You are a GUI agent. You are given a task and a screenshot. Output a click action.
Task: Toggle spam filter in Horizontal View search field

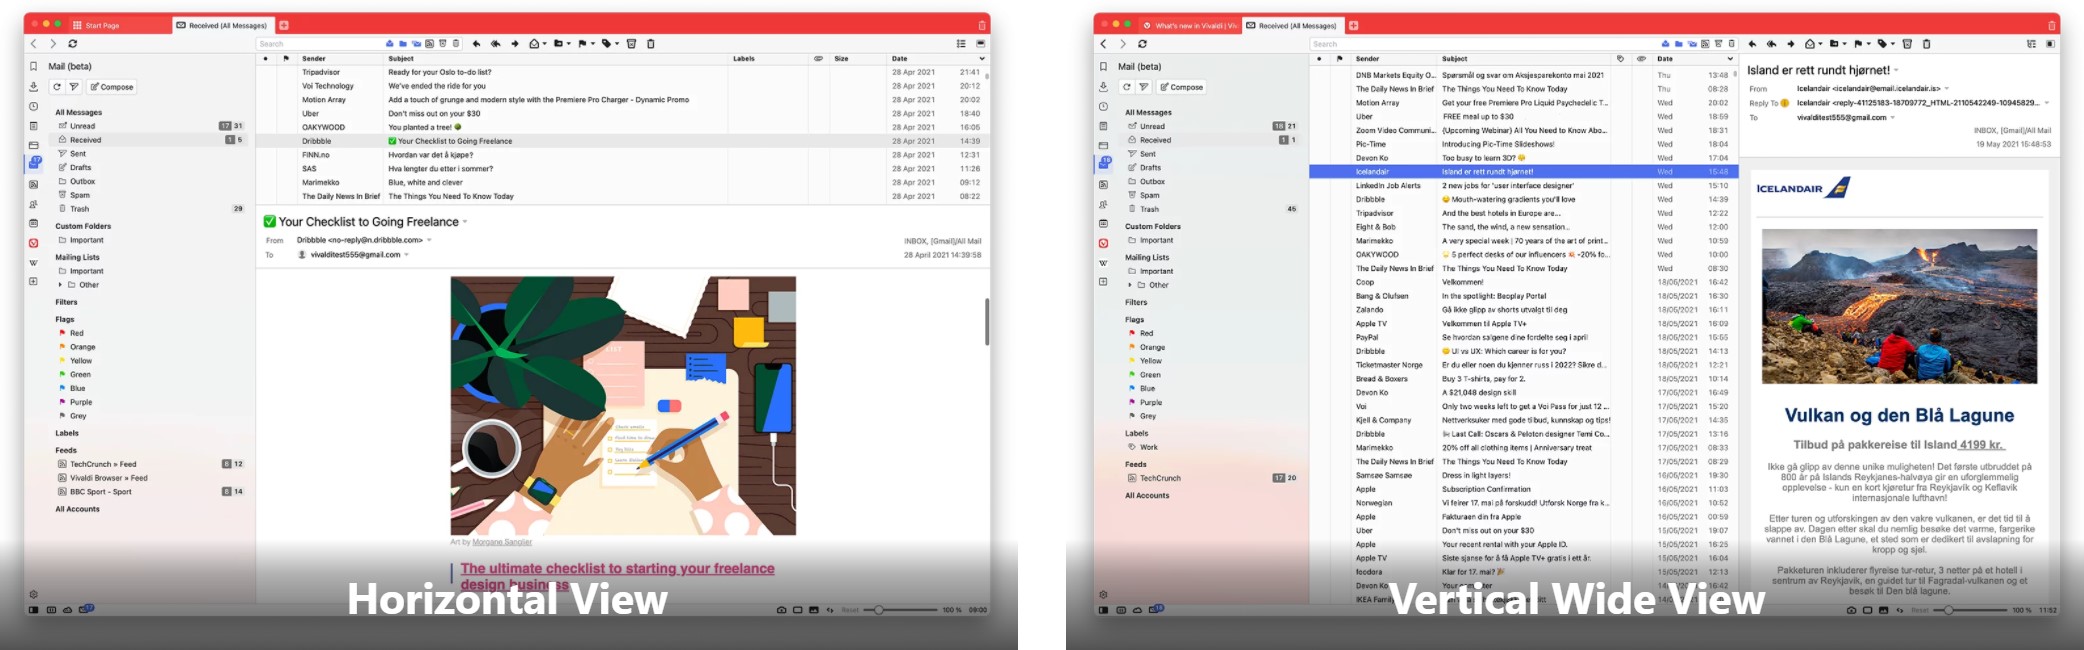tap(443, 44)
